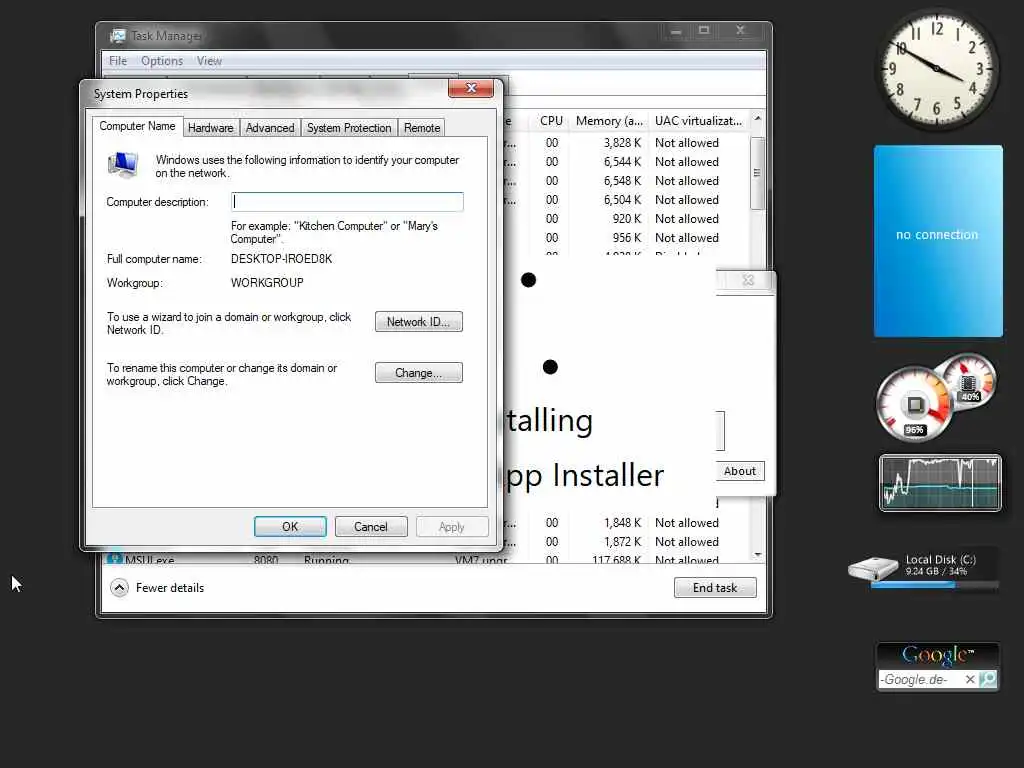This screenshot has width=1024, height=768.
Task: Close the System Properties dialog
Action: 471,88
